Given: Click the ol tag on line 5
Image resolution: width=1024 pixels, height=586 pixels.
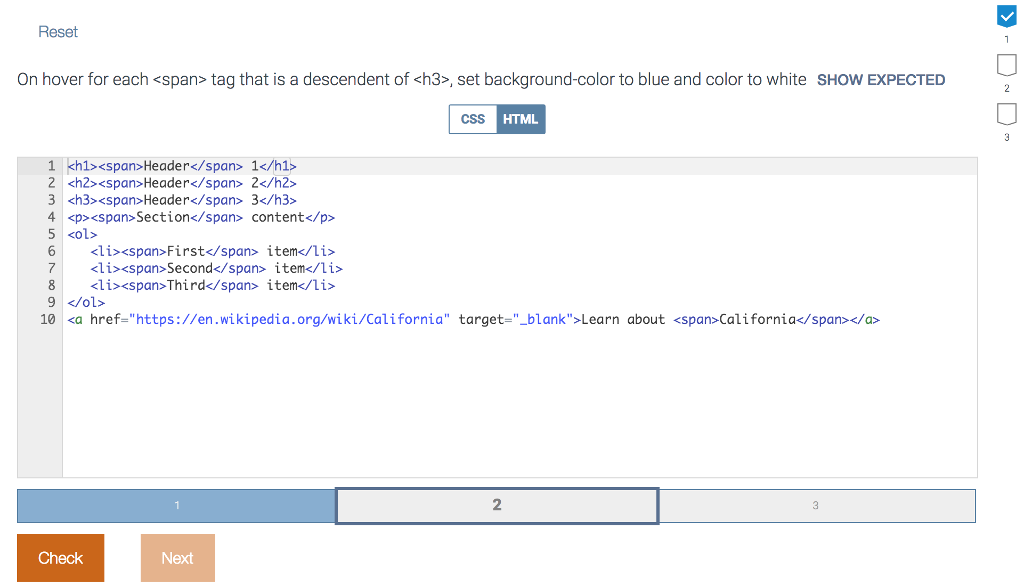Looking at the screenshot, I should 82,233.
